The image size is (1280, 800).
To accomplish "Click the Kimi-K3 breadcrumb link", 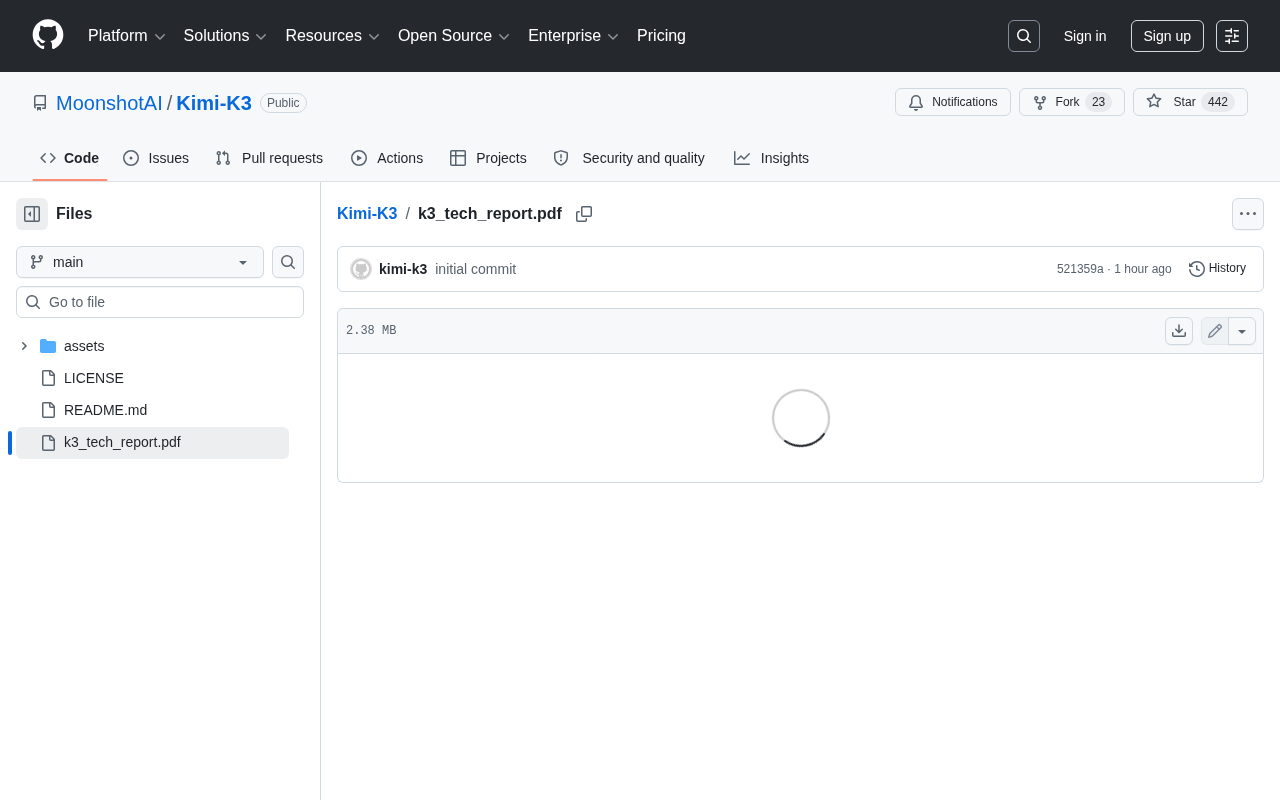I will click(367, 214).
